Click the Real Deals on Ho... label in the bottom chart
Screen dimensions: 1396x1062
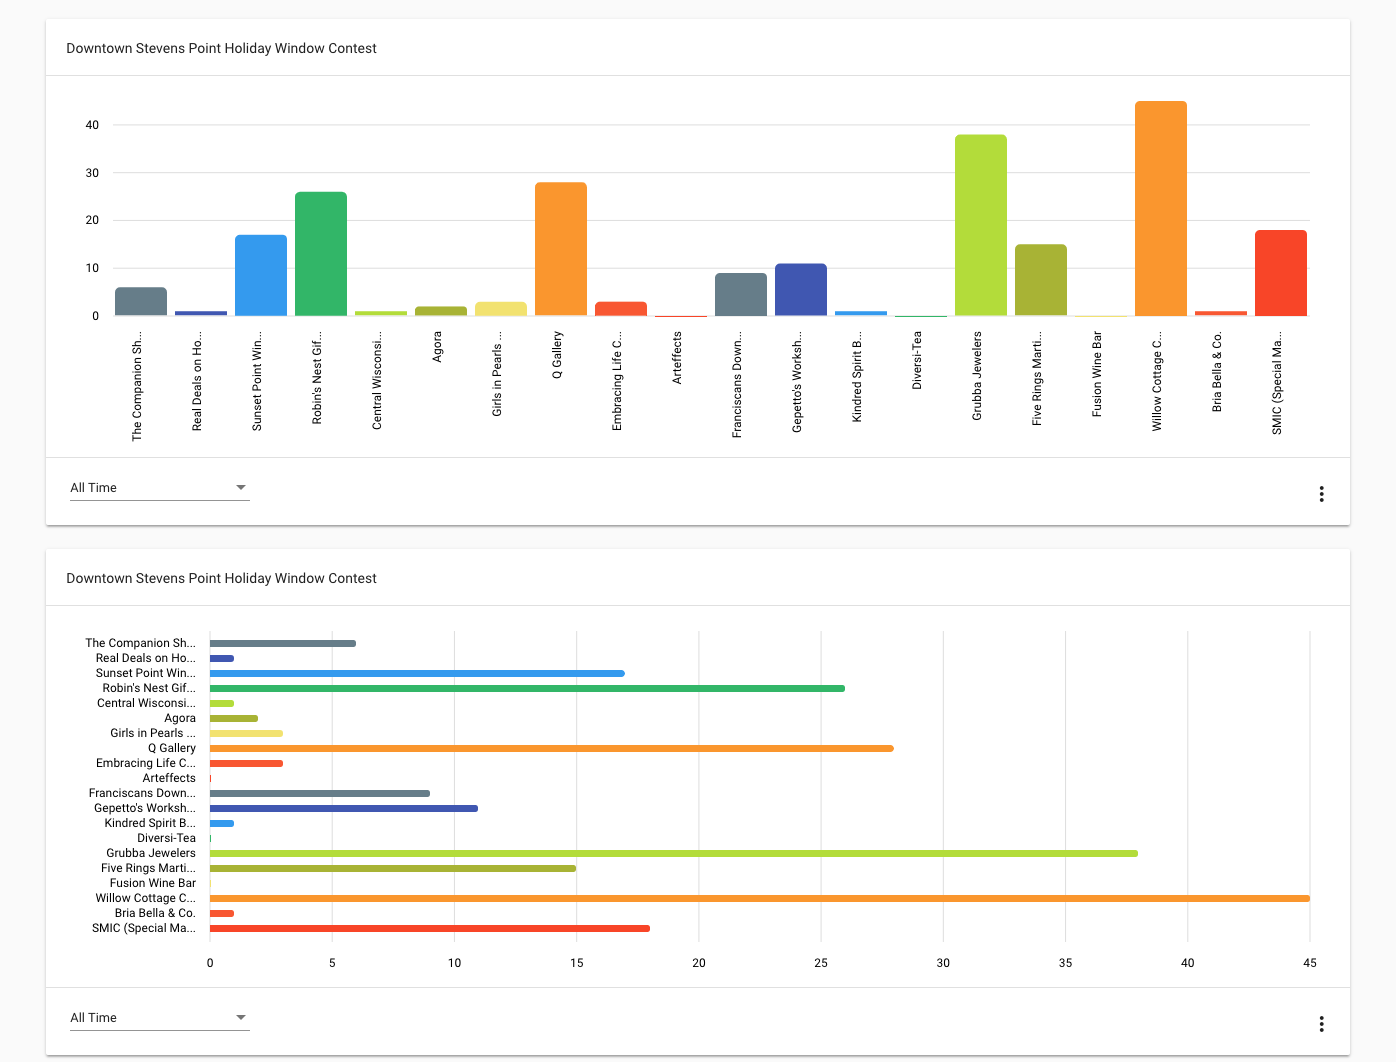click(146, 658)
